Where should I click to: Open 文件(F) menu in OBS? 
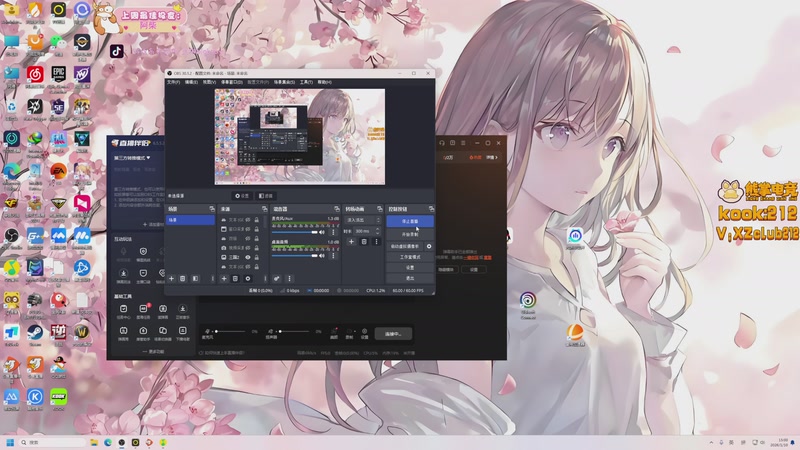point(173,82)
